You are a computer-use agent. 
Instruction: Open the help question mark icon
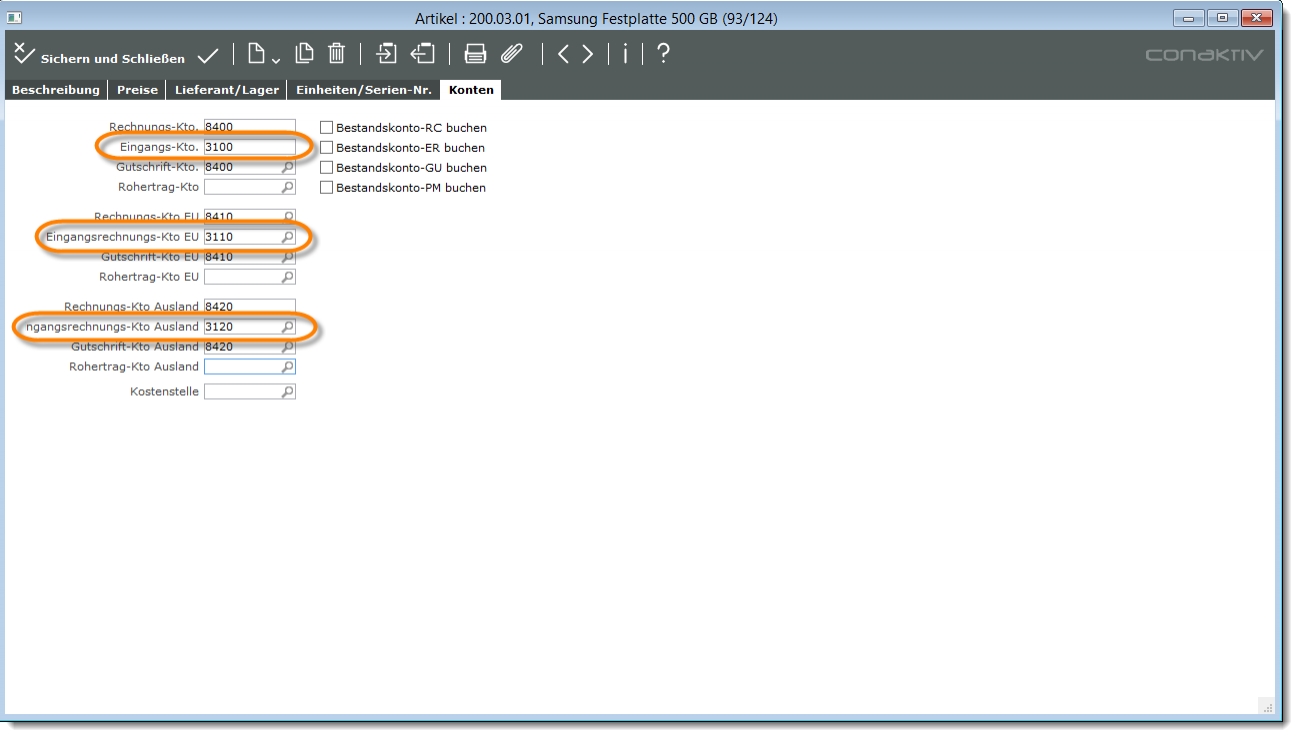click(x=662, y=55)
